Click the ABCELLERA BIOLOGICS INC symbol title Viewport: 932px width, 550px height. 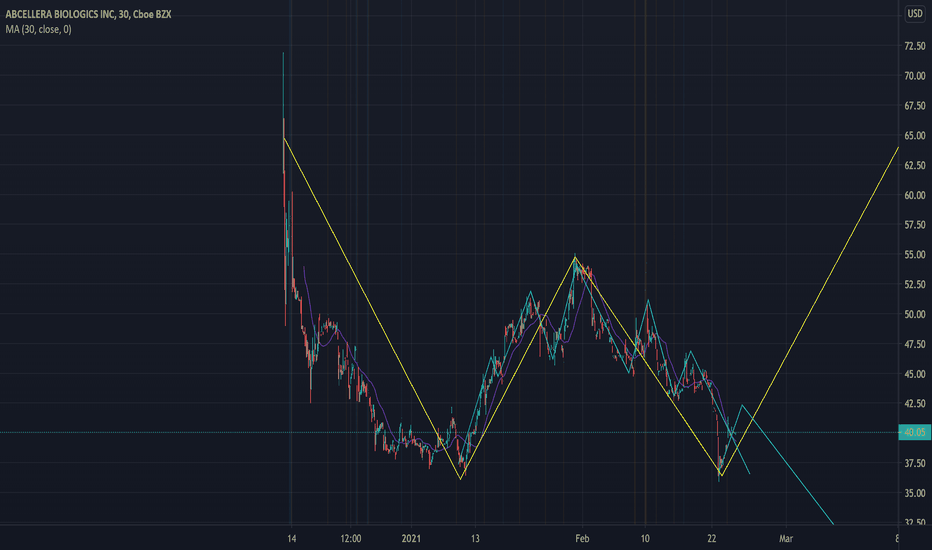[89, 14]
